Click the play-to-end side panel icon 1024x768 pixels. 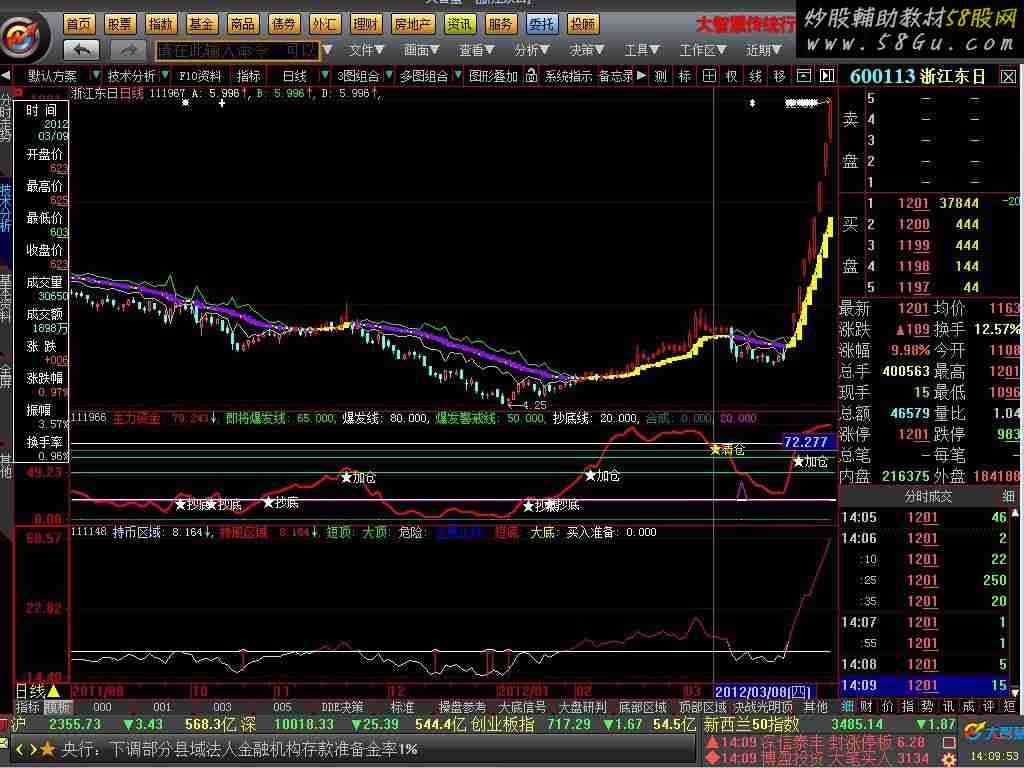(827, 76)
